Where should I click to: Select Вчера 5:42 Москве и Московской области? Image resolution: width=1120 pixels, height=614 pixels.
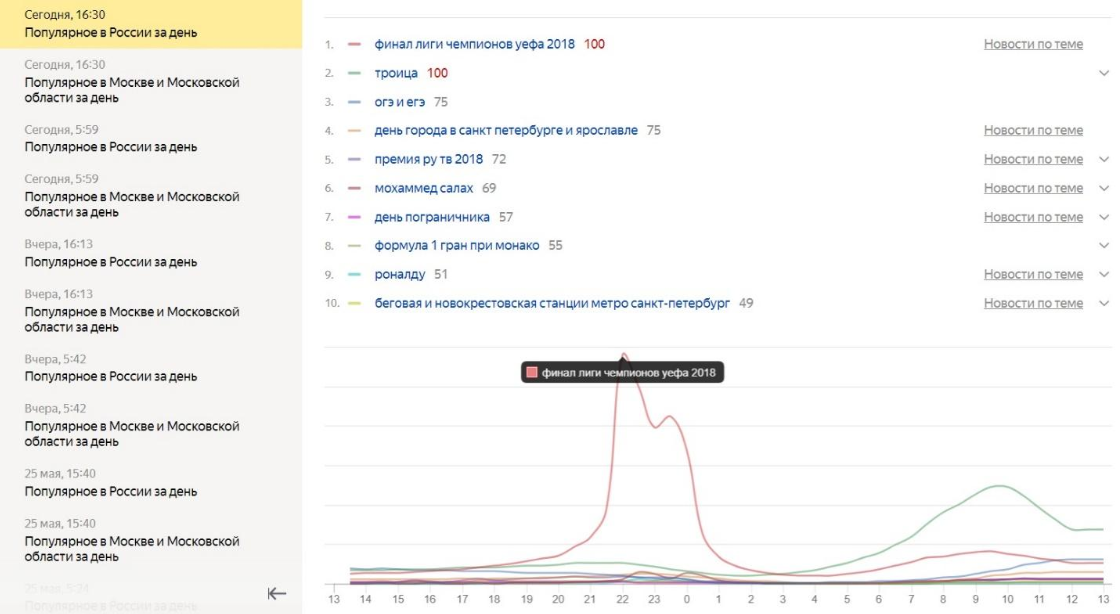pos(151,425)
